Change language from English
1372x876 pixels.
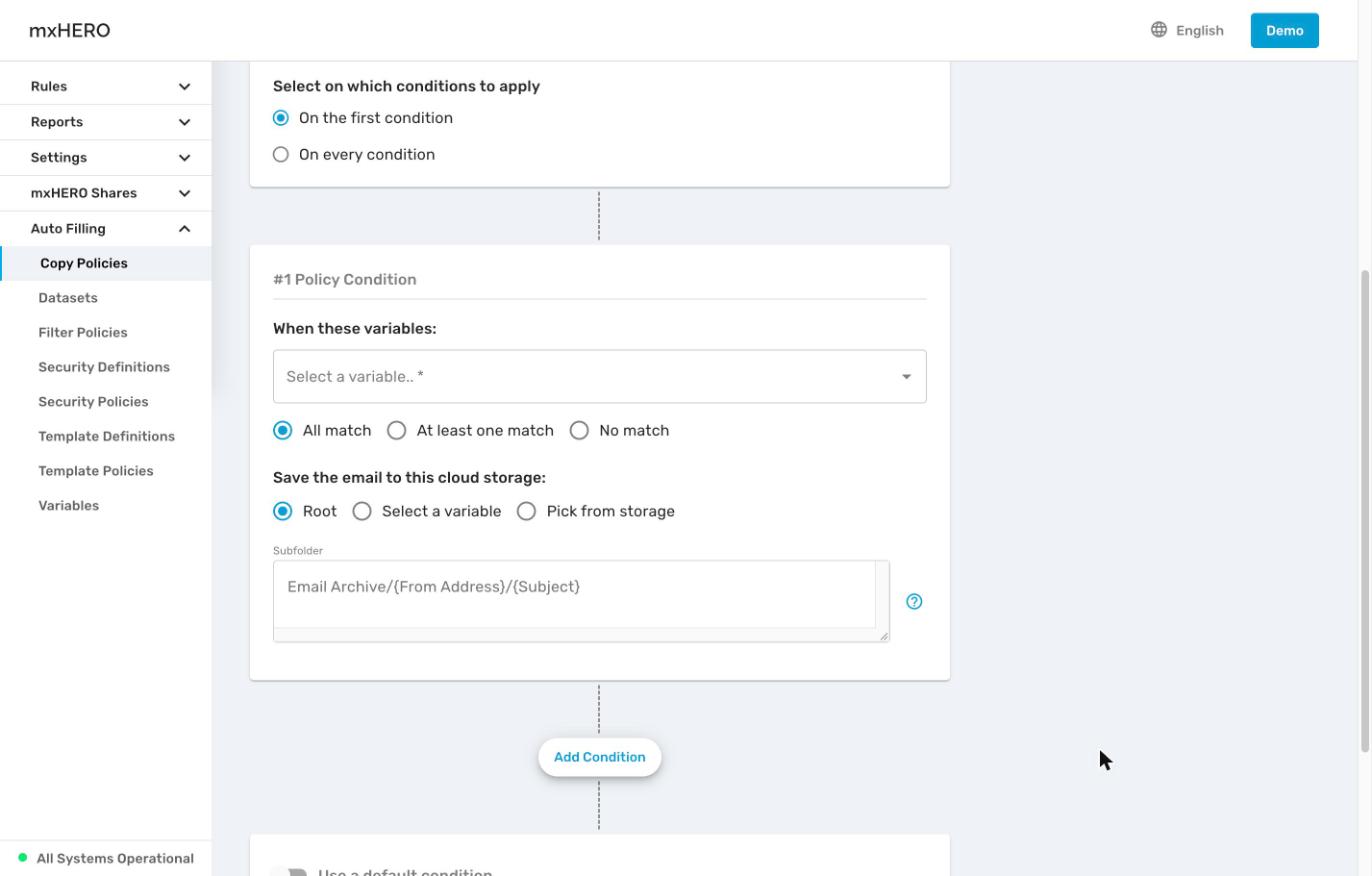1200,30
